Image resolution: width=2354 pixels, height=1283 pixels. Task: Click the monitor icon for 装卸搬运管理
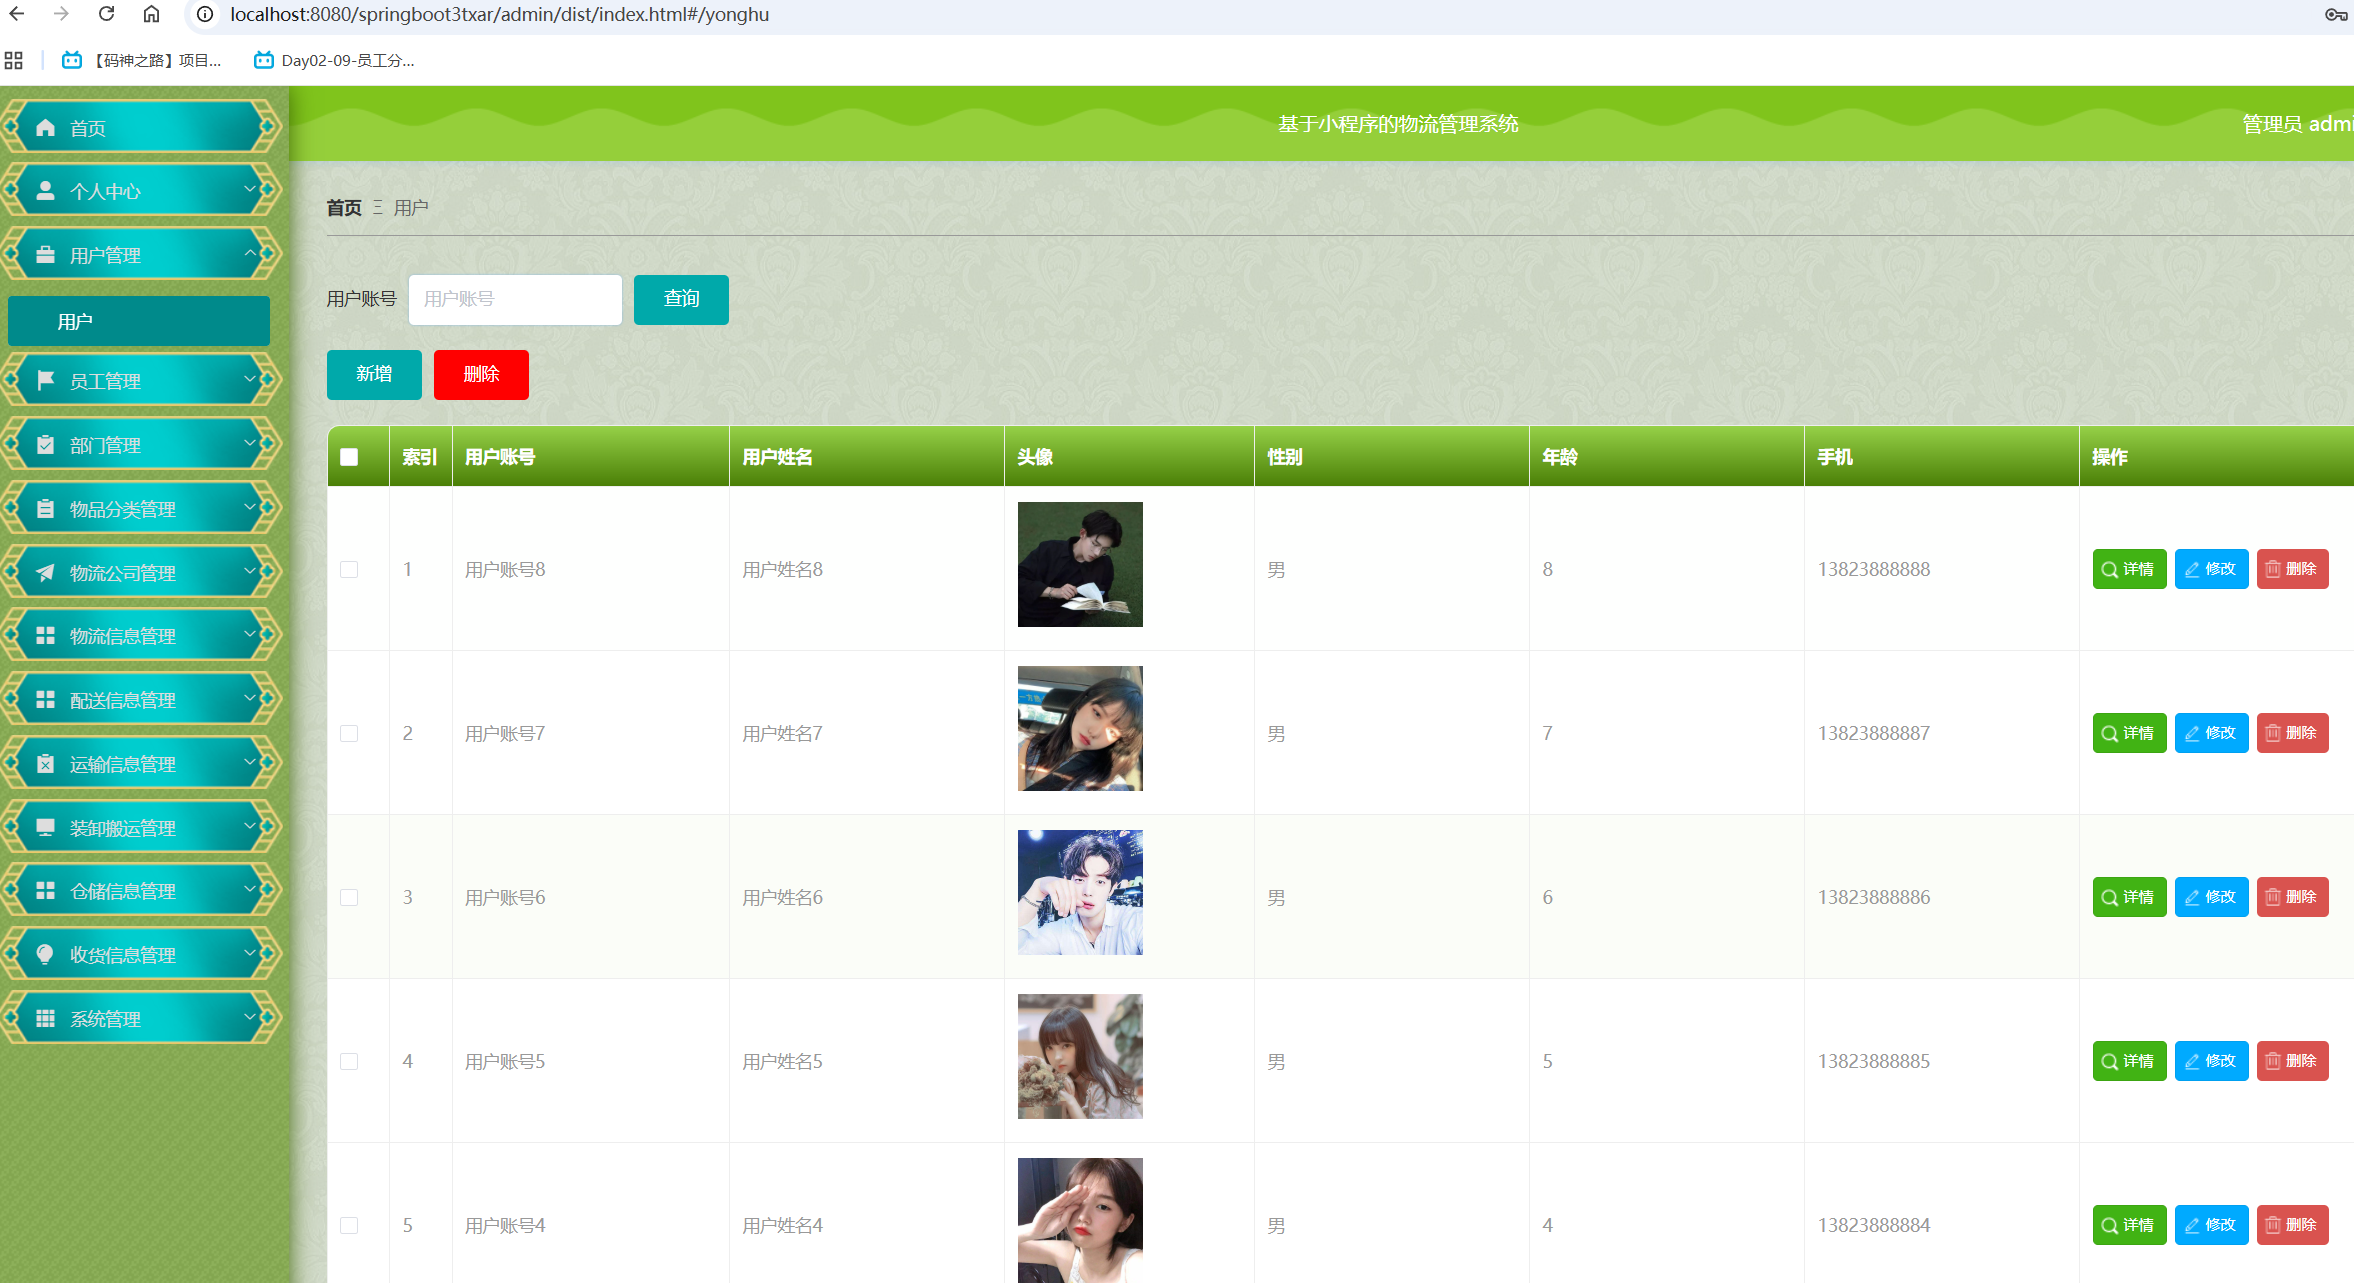pyautogui.click(x=45, y=828)
